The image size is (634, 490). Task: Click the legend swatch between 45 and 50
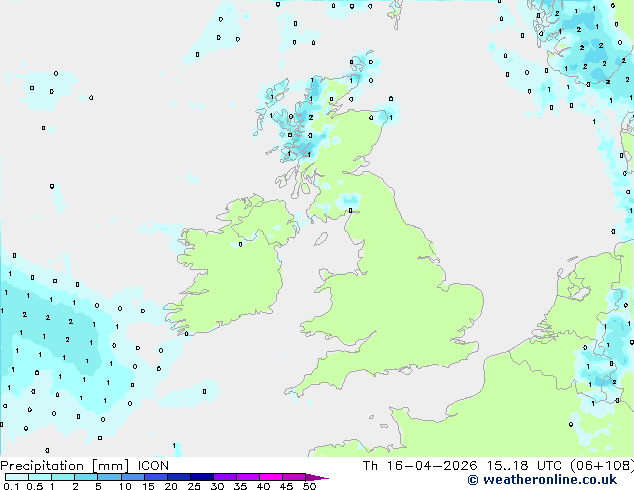point(294,477)
